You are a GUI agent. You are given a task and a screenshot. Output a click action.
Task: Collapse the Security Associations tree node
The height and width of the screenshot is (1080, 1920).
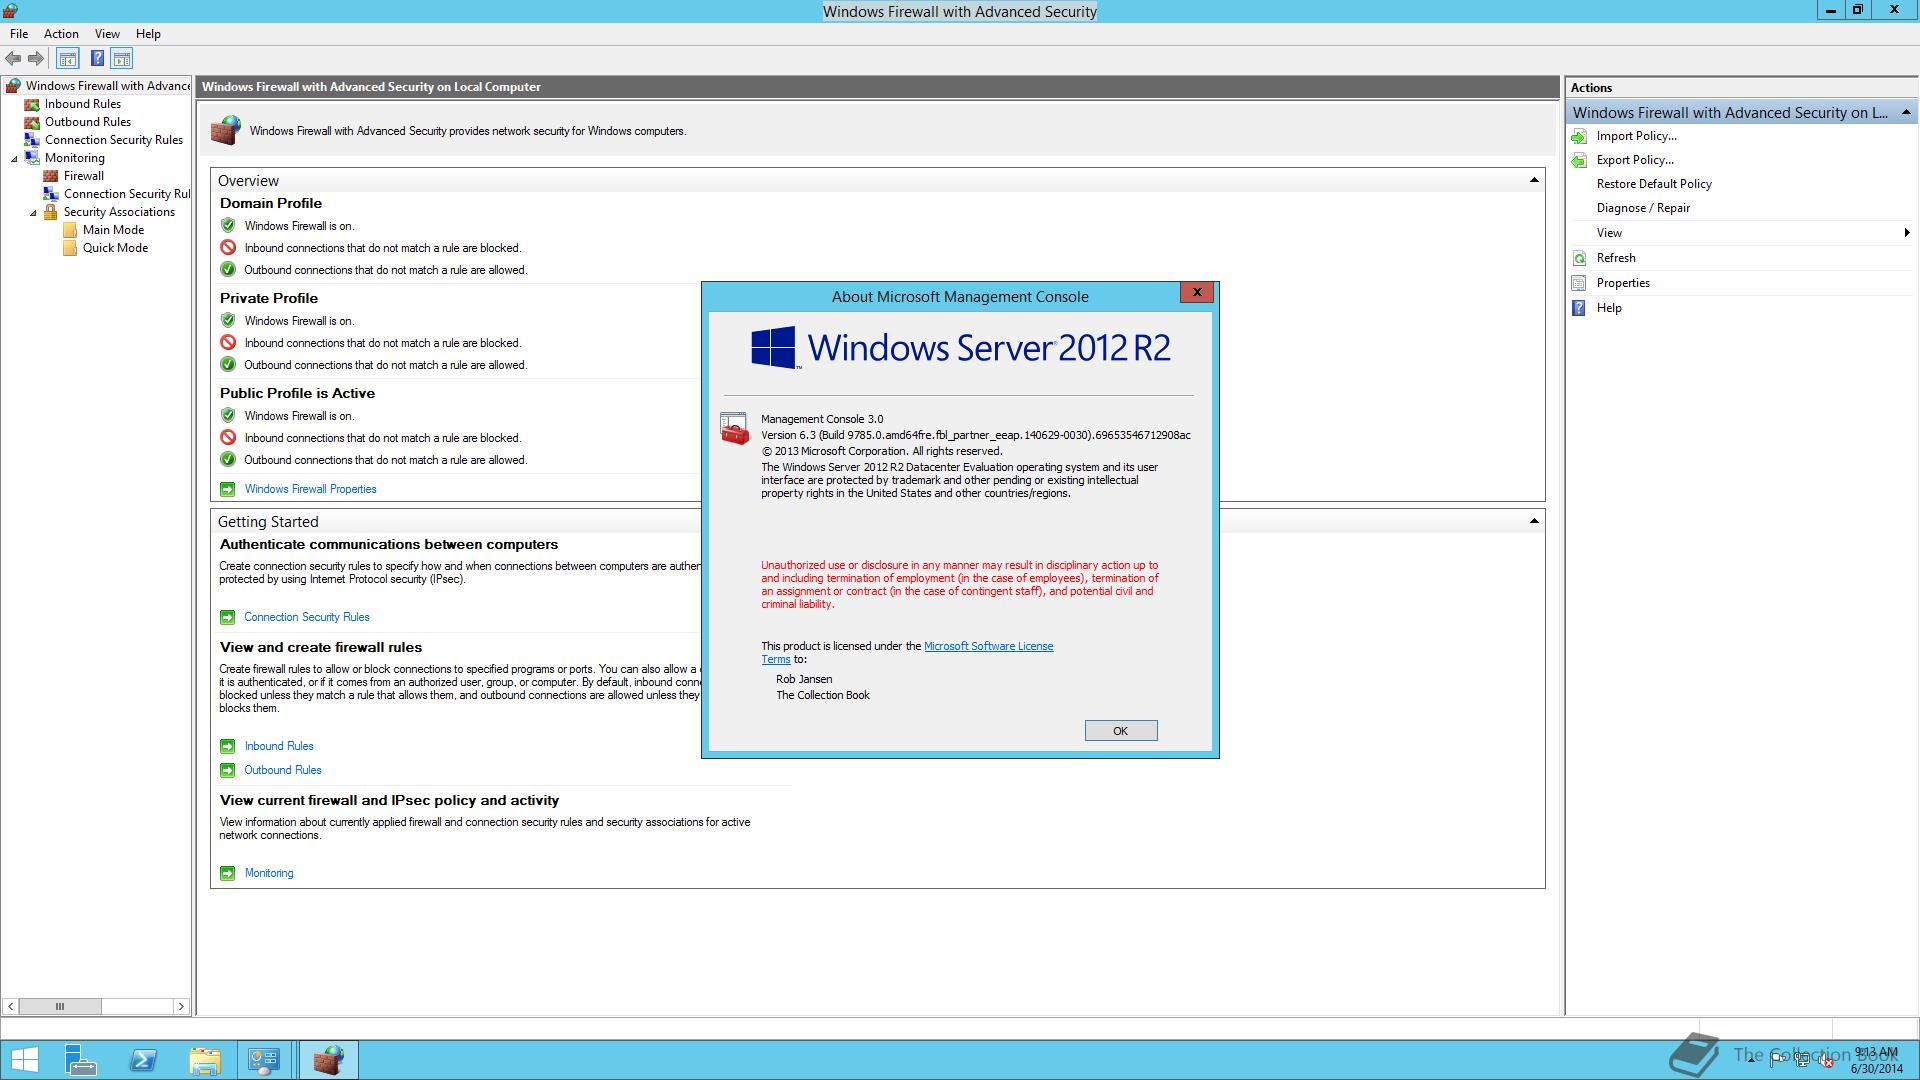point(33,213)
